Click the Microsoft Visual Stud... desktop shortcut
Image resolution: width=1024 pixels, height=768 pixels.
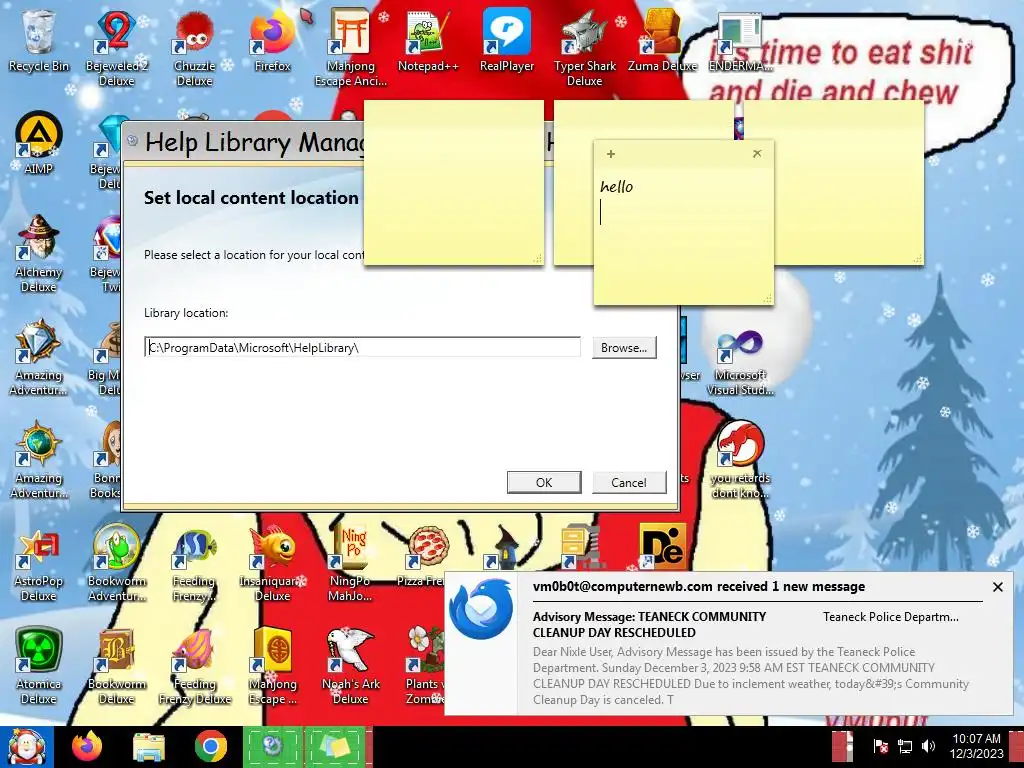(740, 363)
